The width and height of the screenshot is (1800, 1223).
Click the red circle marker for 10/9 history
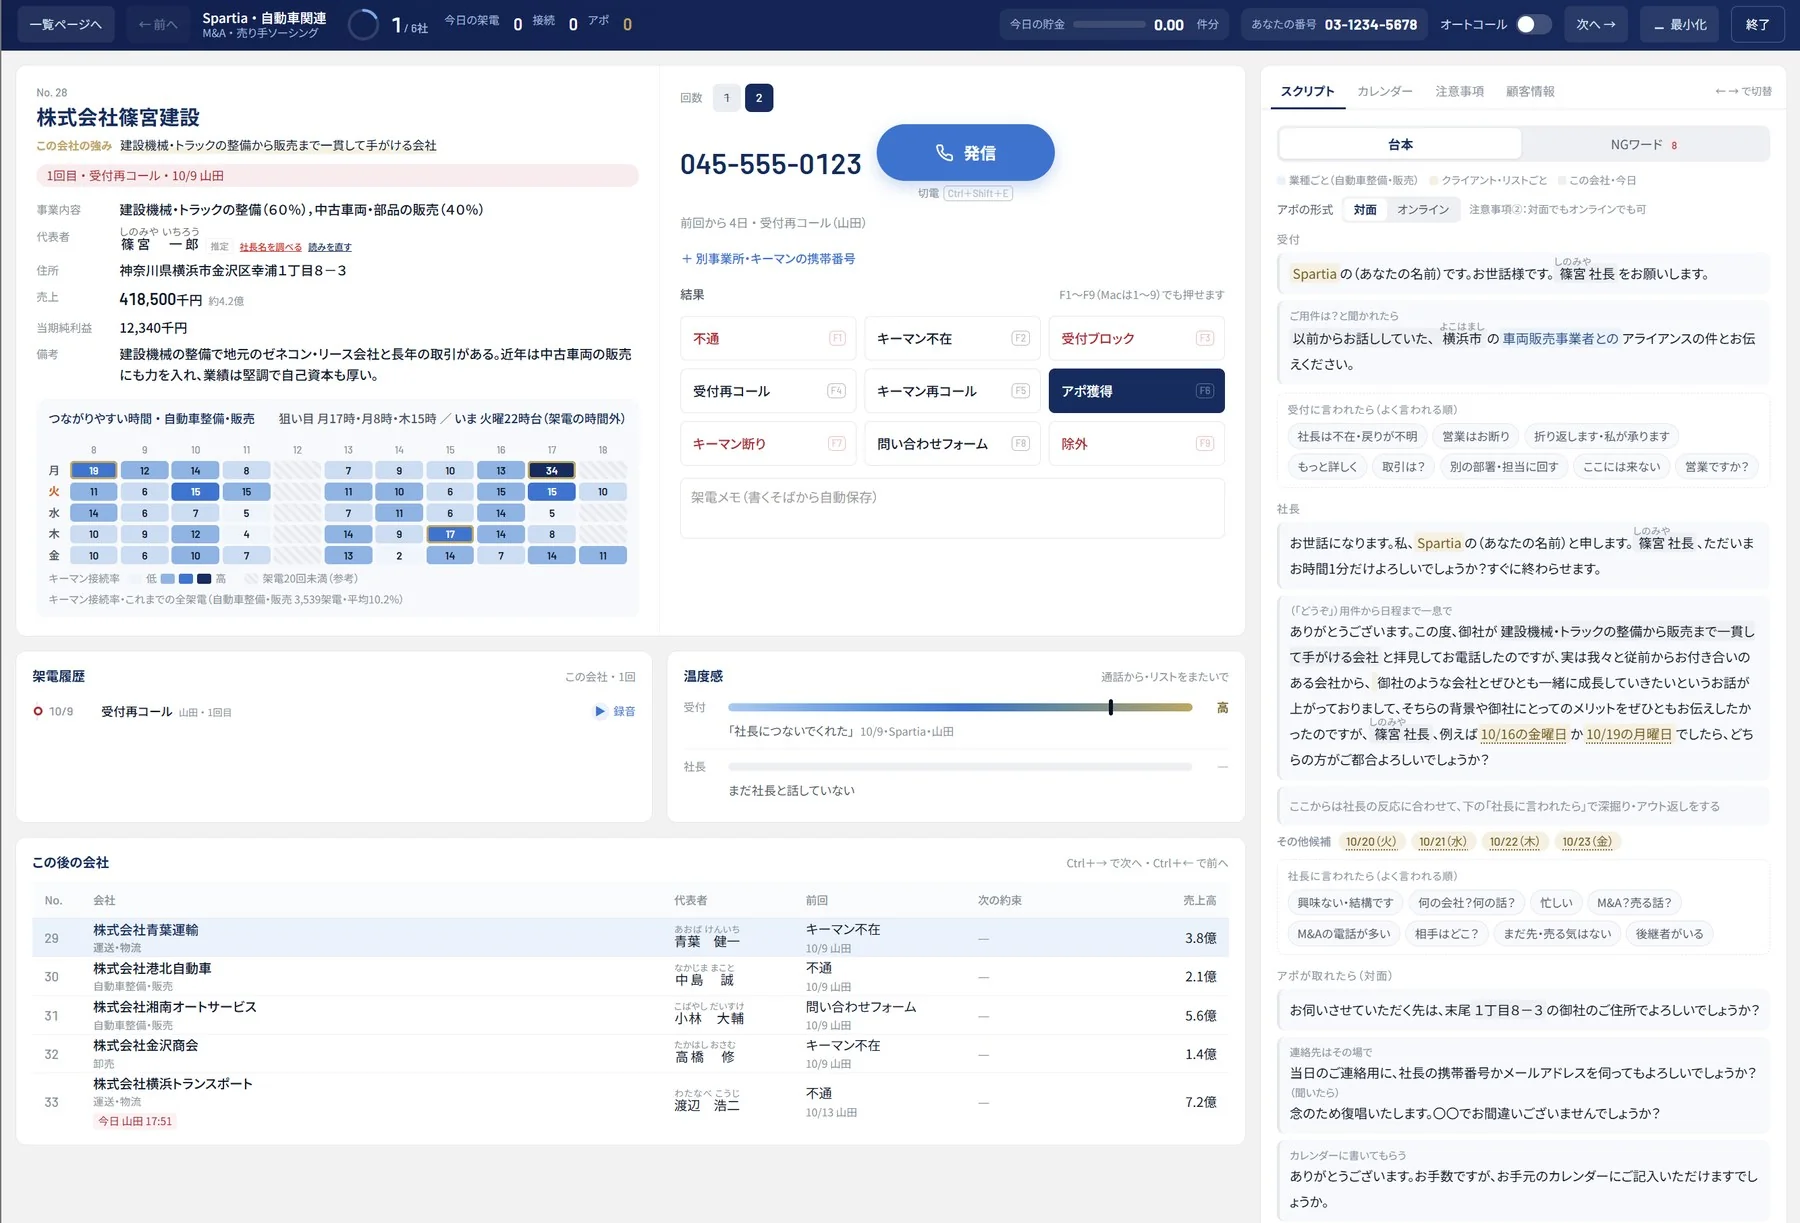(x=38, y=712)
